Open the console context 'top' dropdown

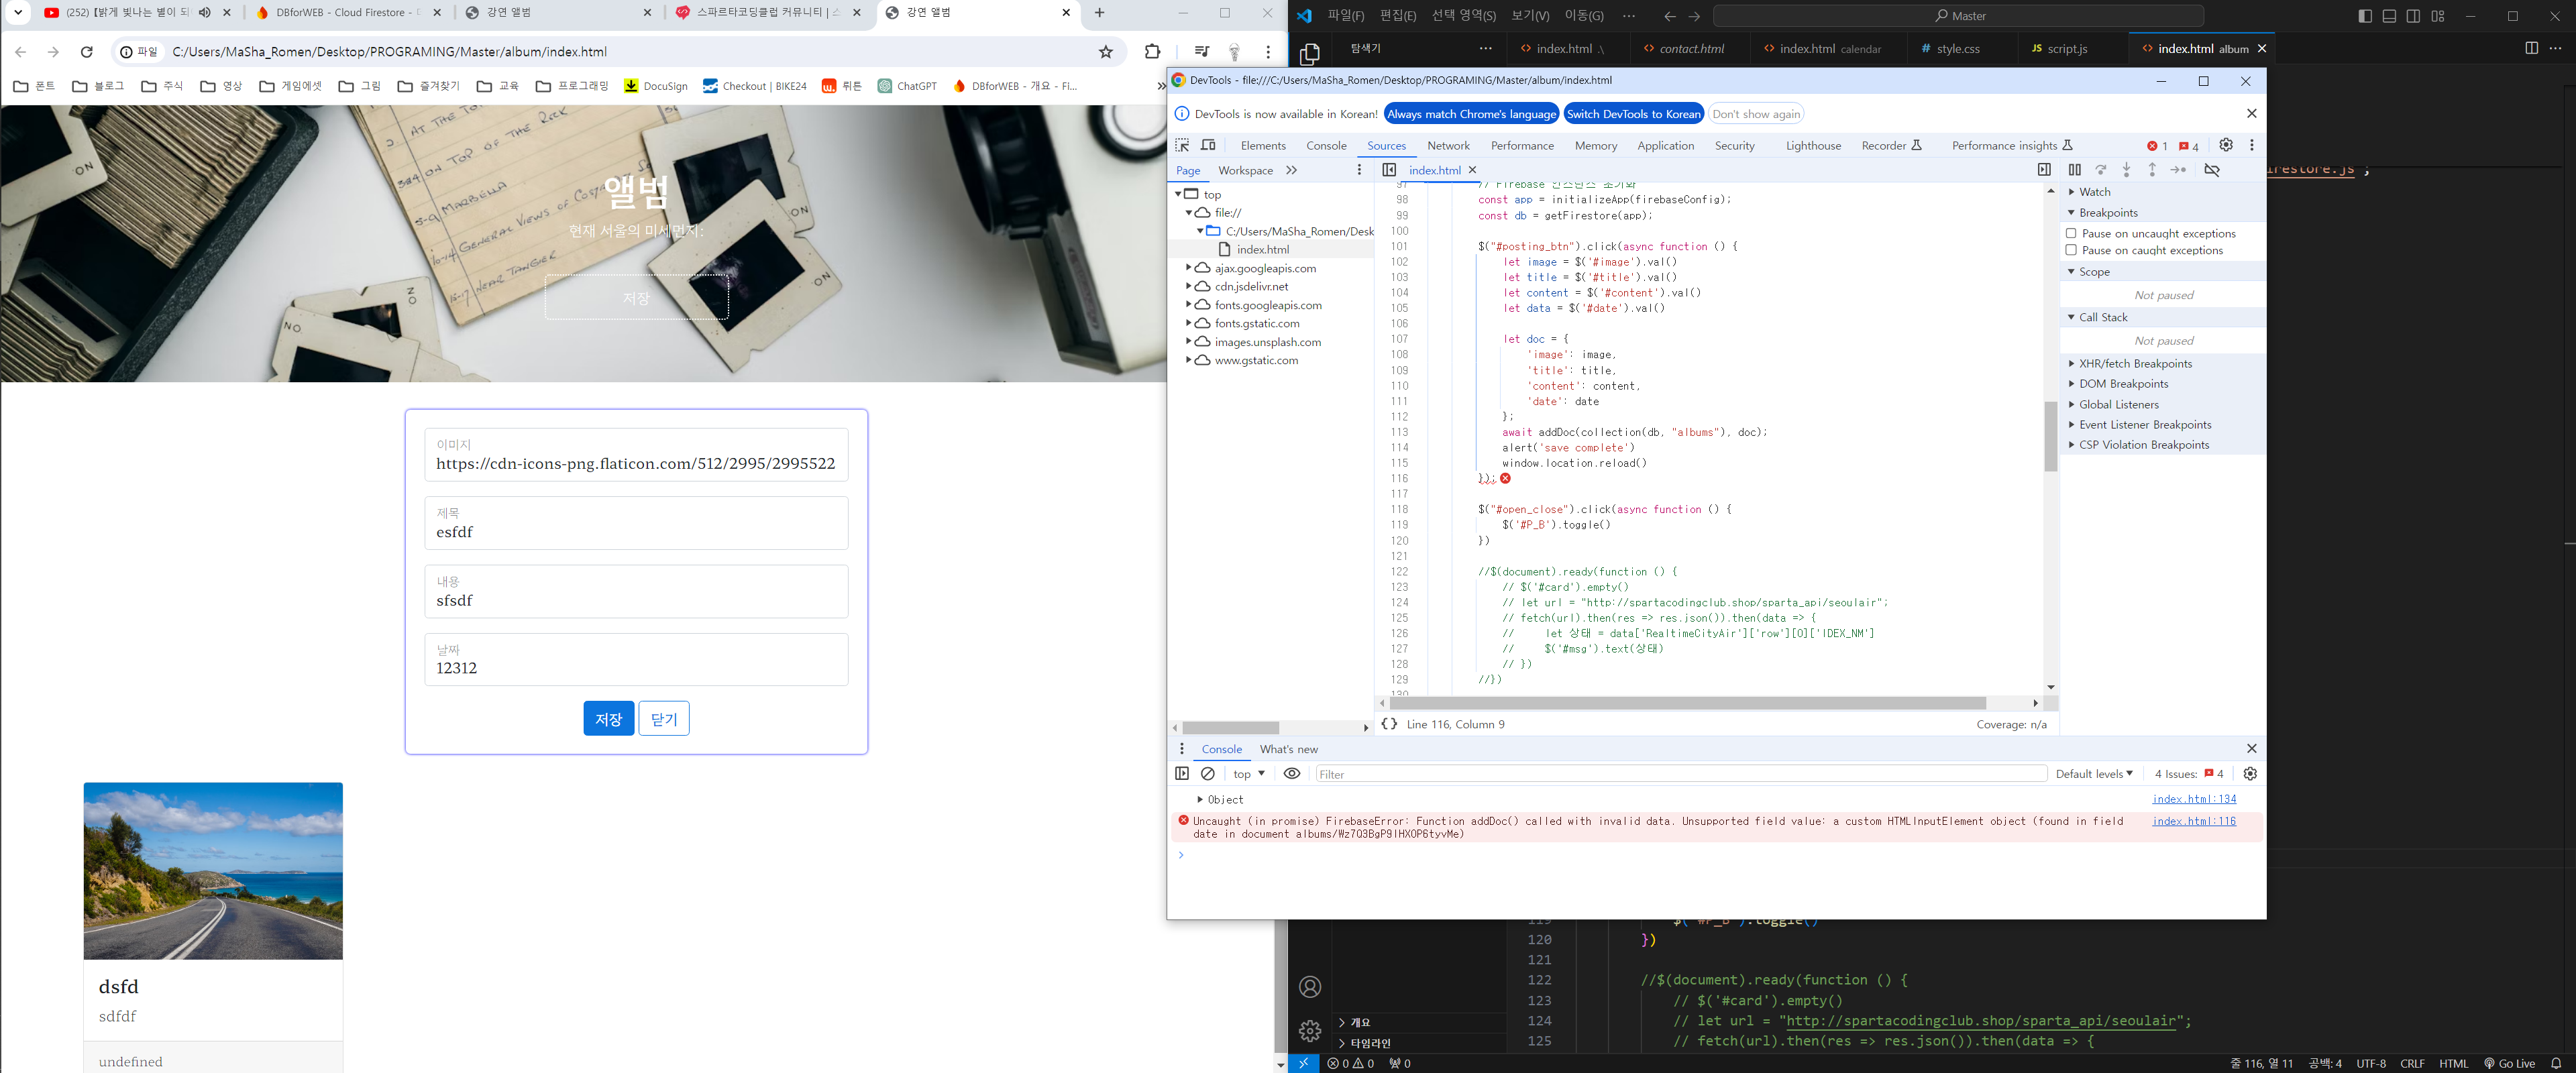click(1249, 773)
